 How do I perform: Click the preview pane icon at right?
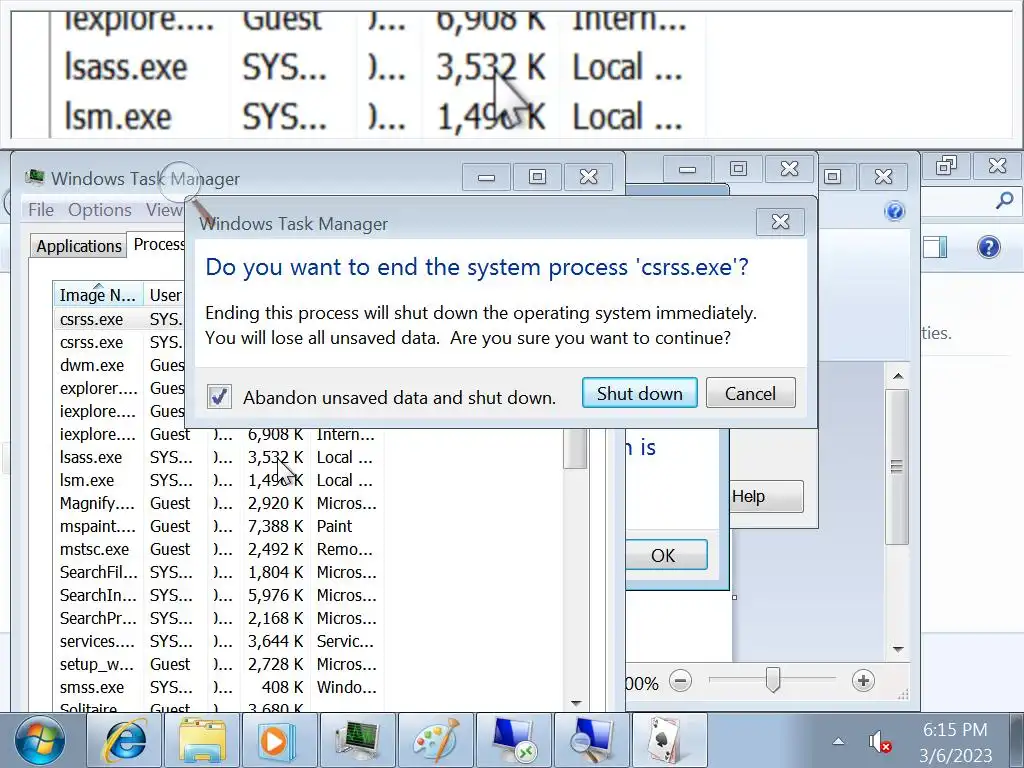935,247
